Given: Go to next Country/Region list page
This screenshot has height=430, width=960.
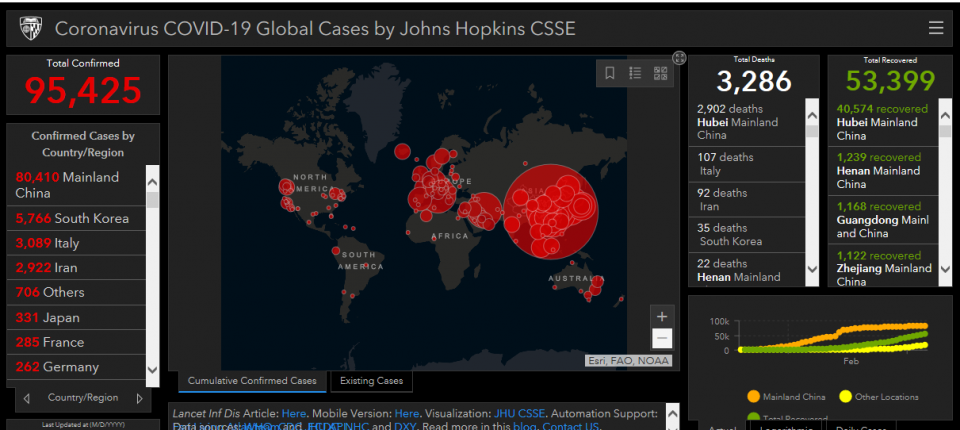Looking at the screenshot, I should [x=139, y=398].
